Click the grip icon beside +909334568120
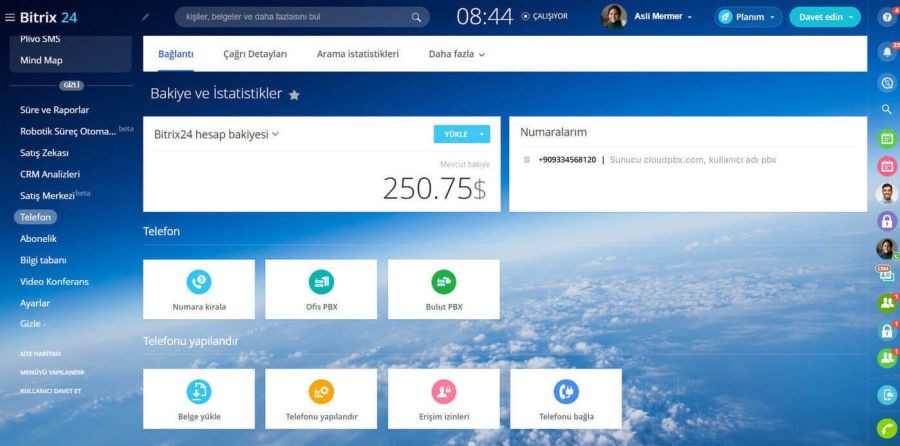900x446 pixels. click(x=526, y=160)
